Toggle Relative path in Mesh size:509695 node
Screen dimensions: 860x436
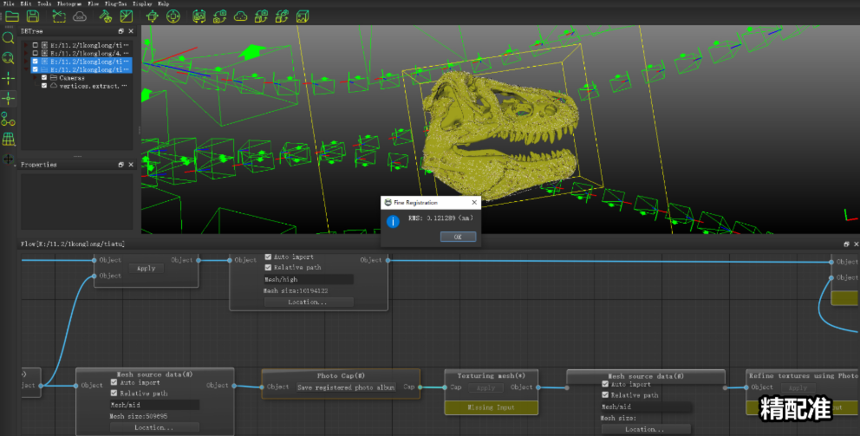tap(114, 393)
